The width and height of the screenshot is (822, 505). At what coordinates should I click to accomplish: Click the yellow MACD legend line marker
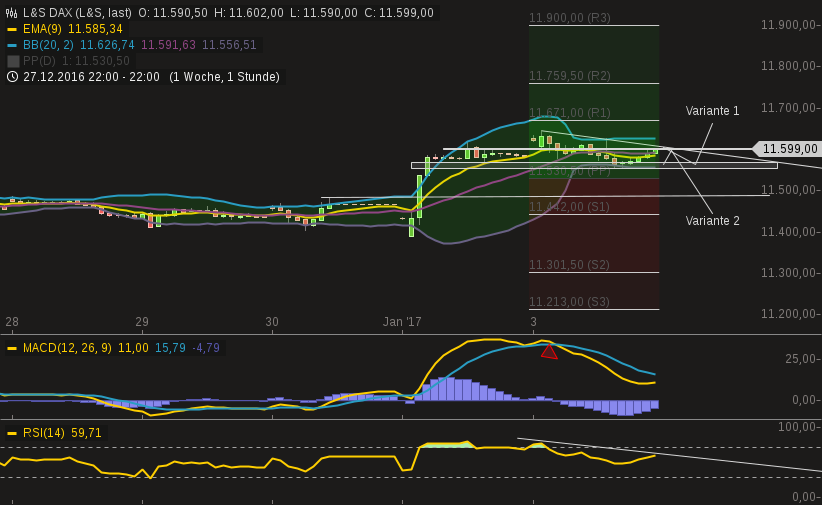tap(12, 348)
